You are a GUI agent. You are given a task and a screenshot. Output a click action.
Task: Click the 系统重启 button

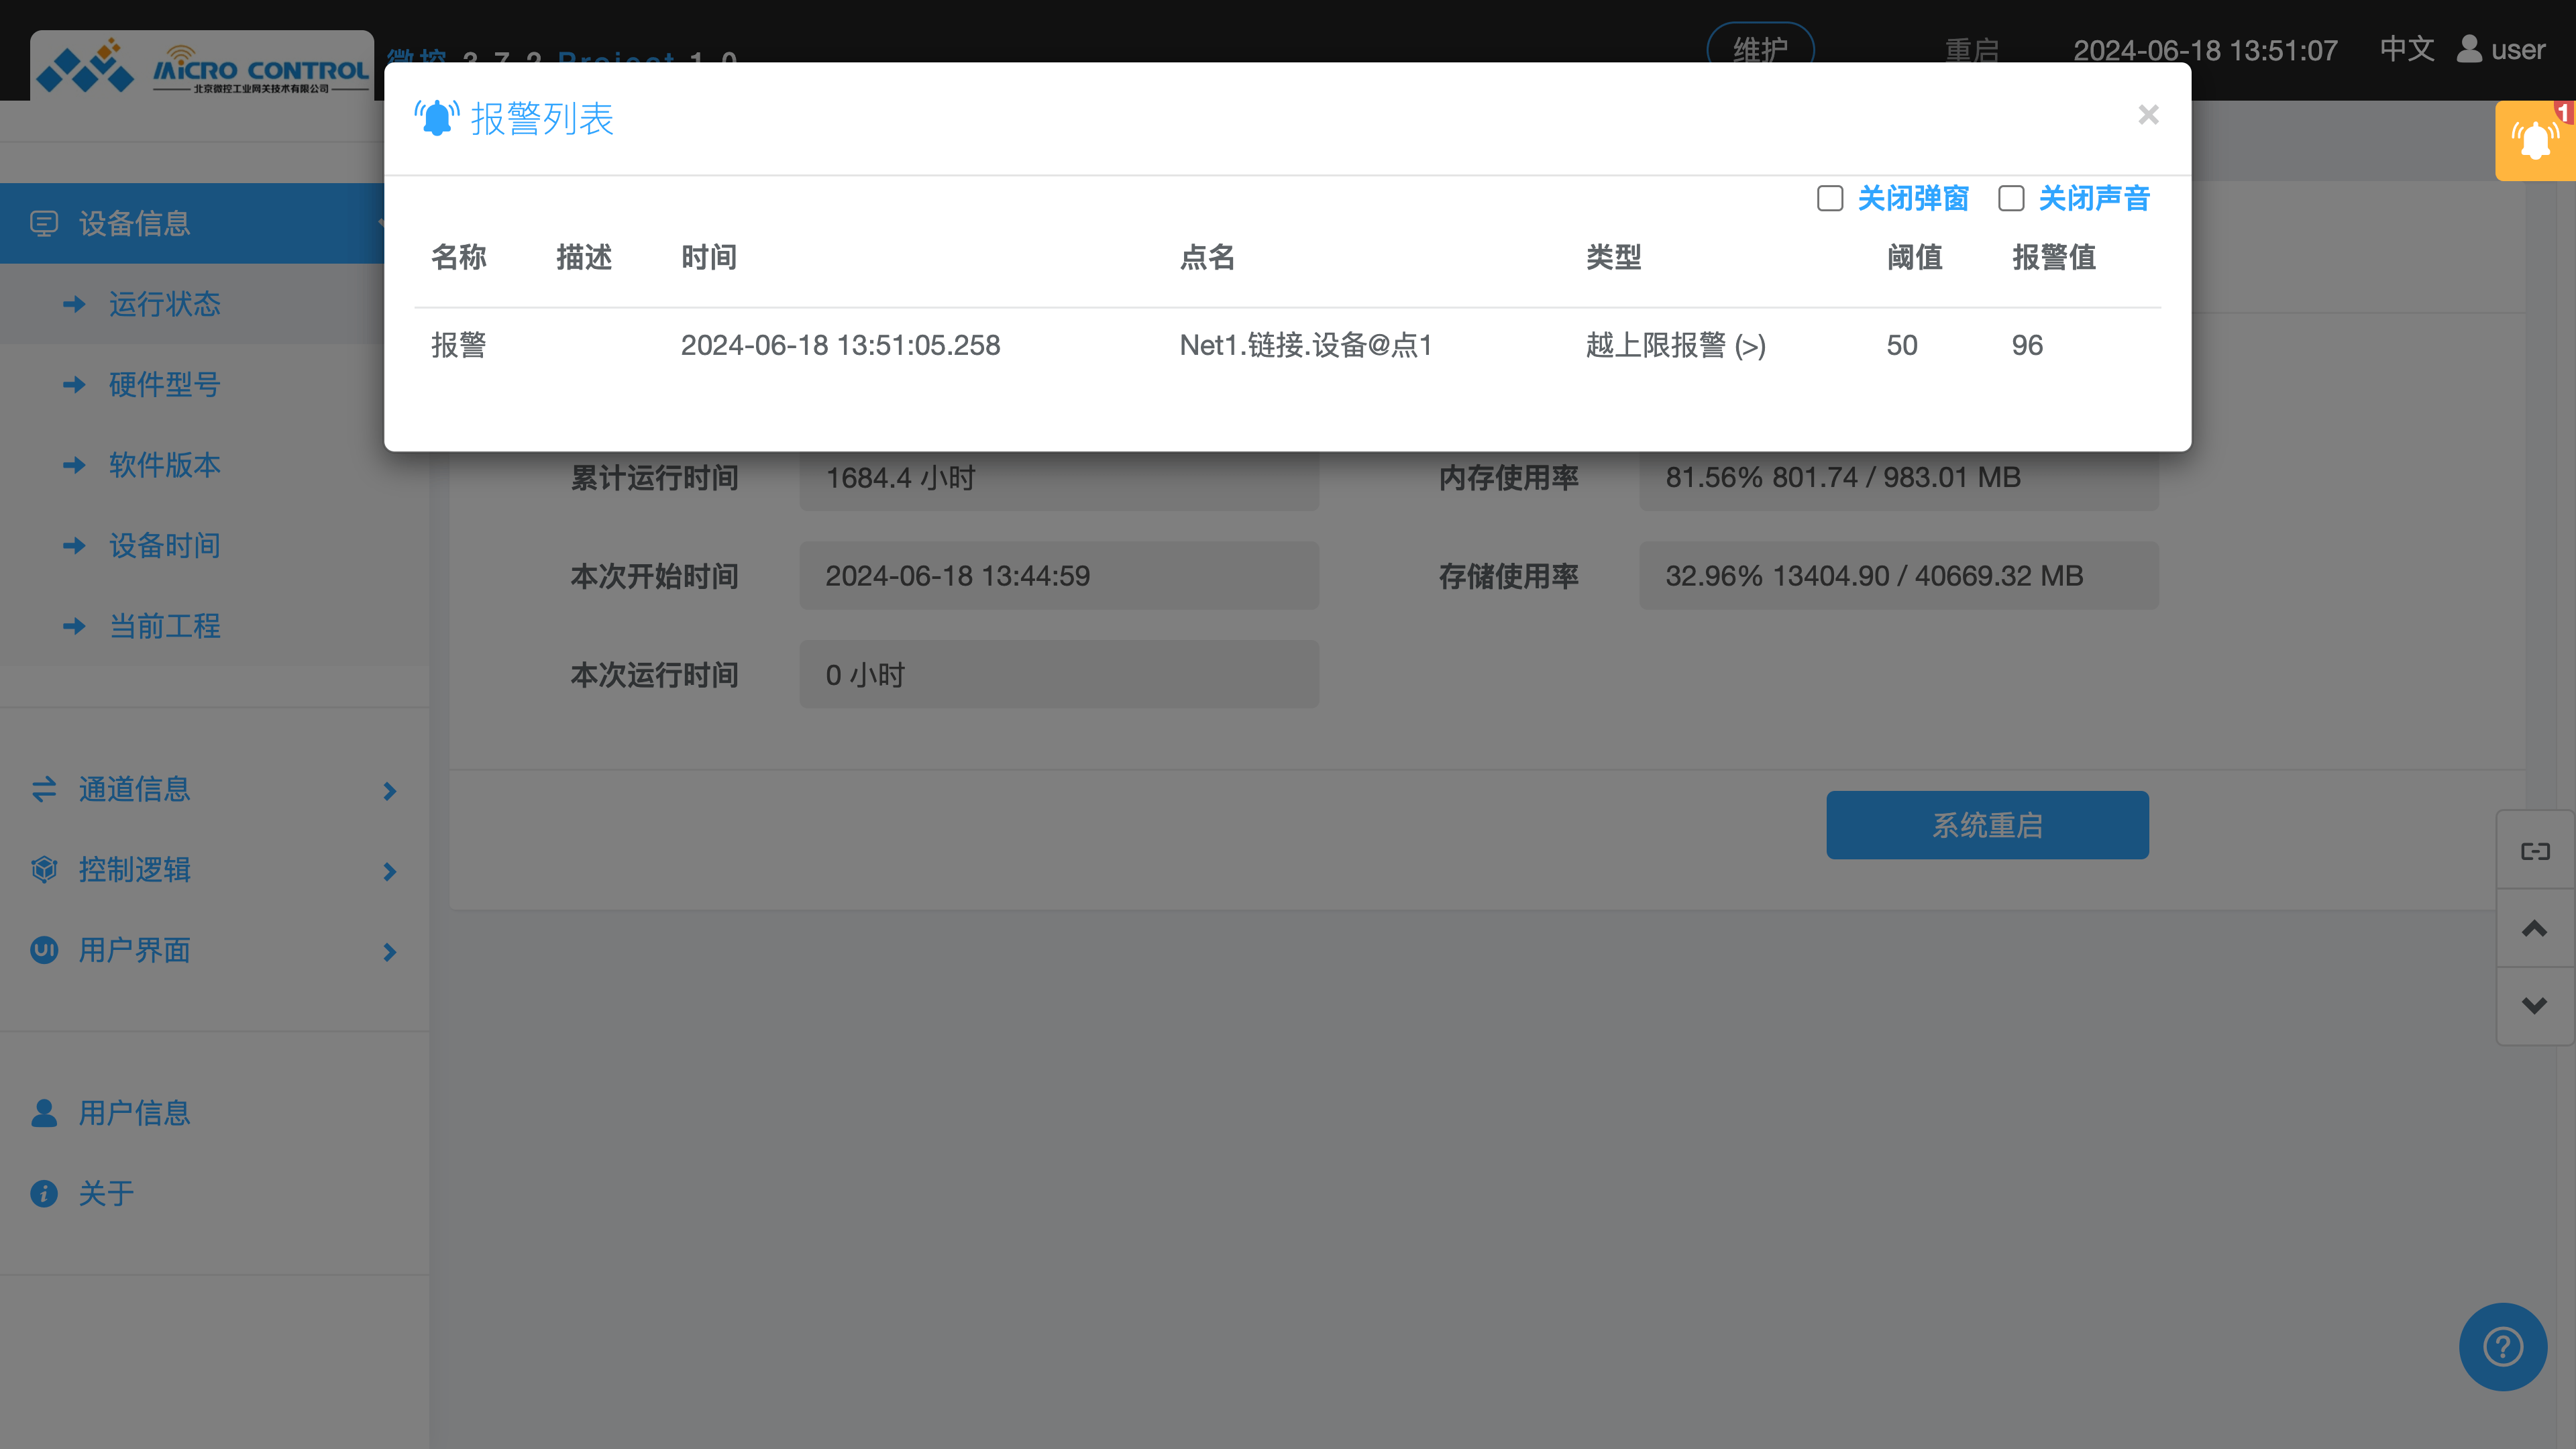point(1987,824)
